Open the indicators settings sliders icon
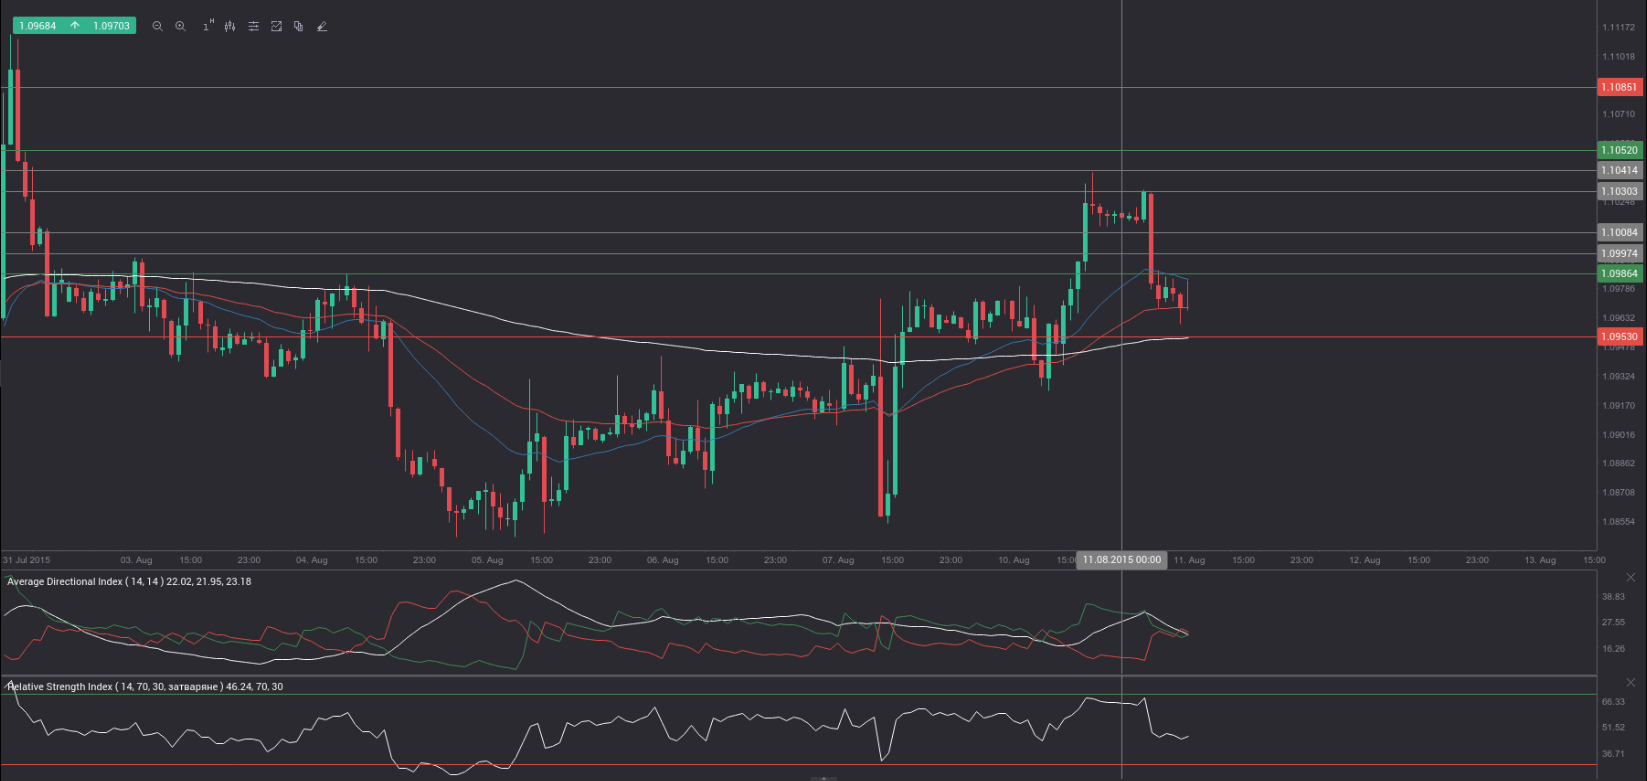This screenshot has height=781, width=1647. (x=253, y=26)
